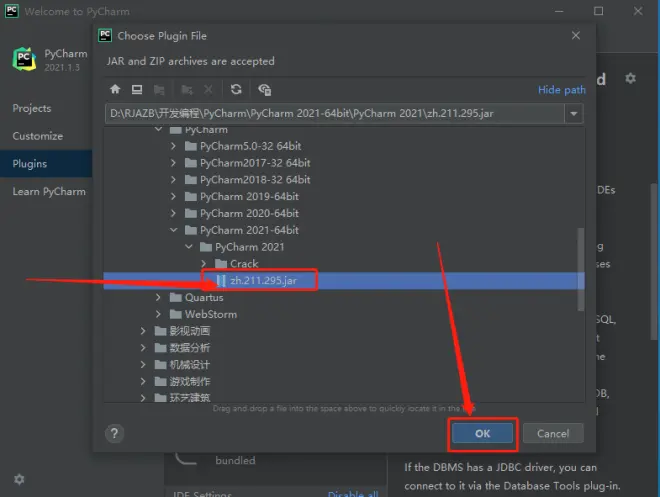Expand PyCharm2018-32 64bit folder
This screenshot has width=660, height=497.
click(x=173, y=180)
